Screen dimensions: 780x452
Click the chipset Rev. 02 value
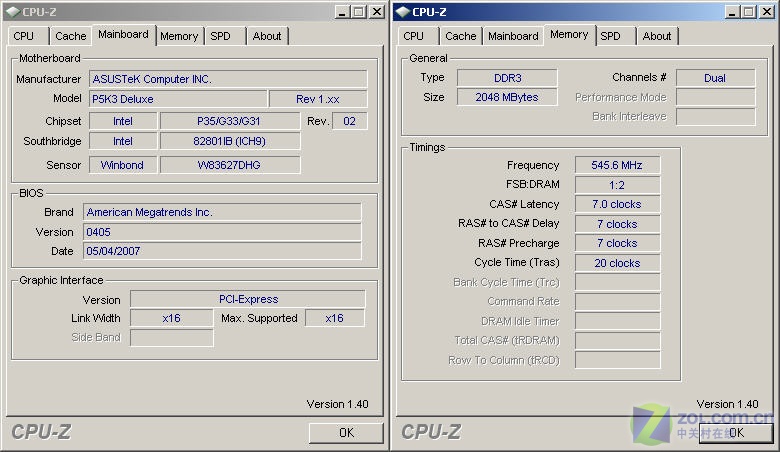[x=349, y=121]
